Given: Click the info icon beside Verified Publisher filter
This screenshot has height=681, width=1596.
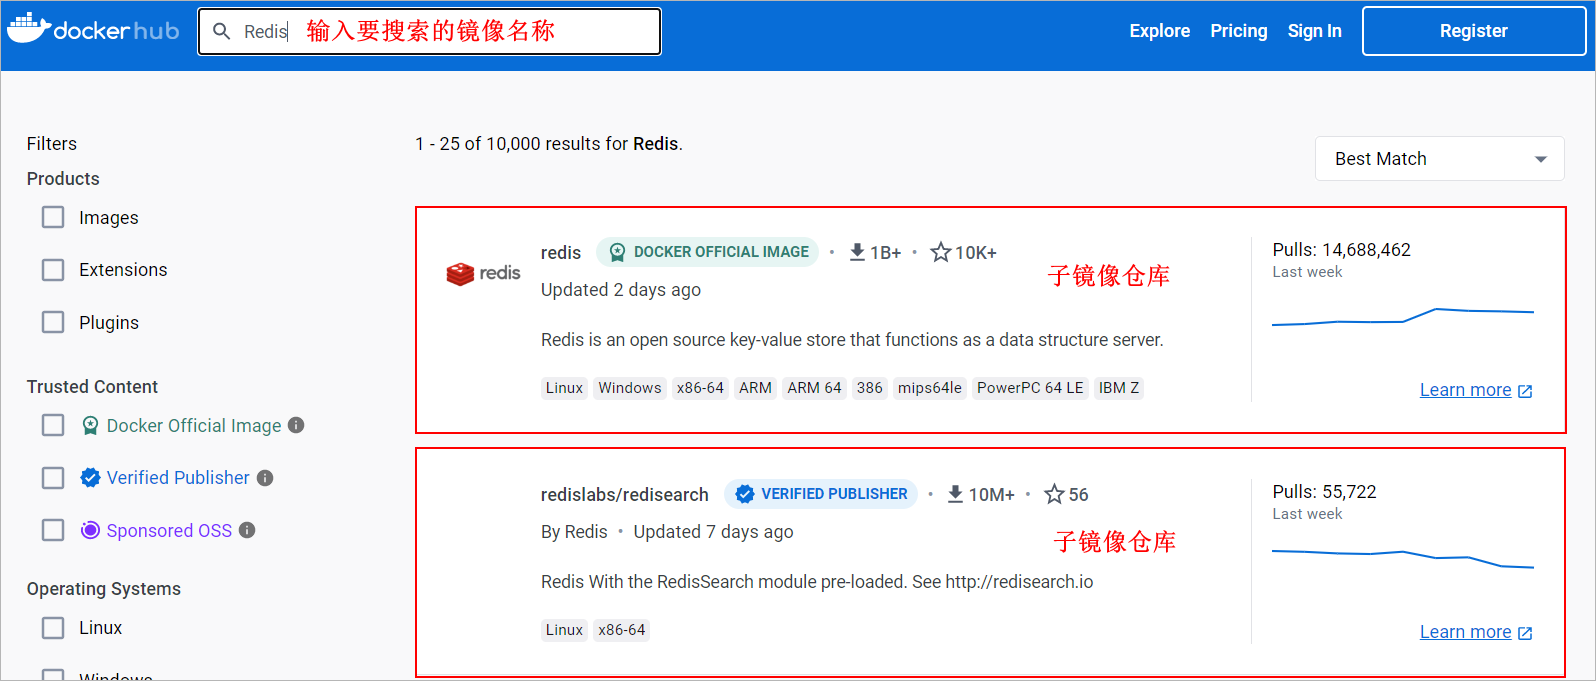Looking at the screenshot, I should tap(265, 478).
